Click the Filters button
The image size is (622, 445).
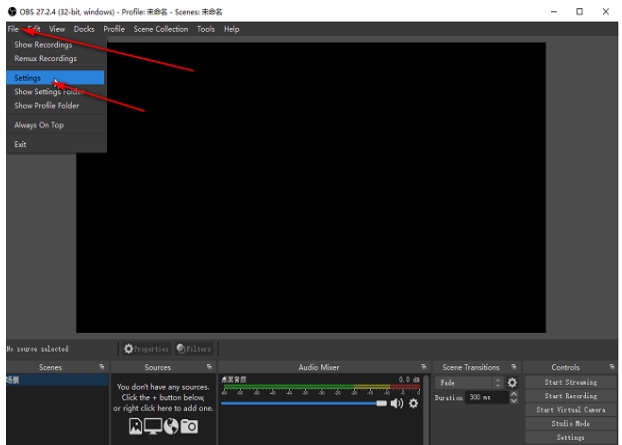click(194, 349)
